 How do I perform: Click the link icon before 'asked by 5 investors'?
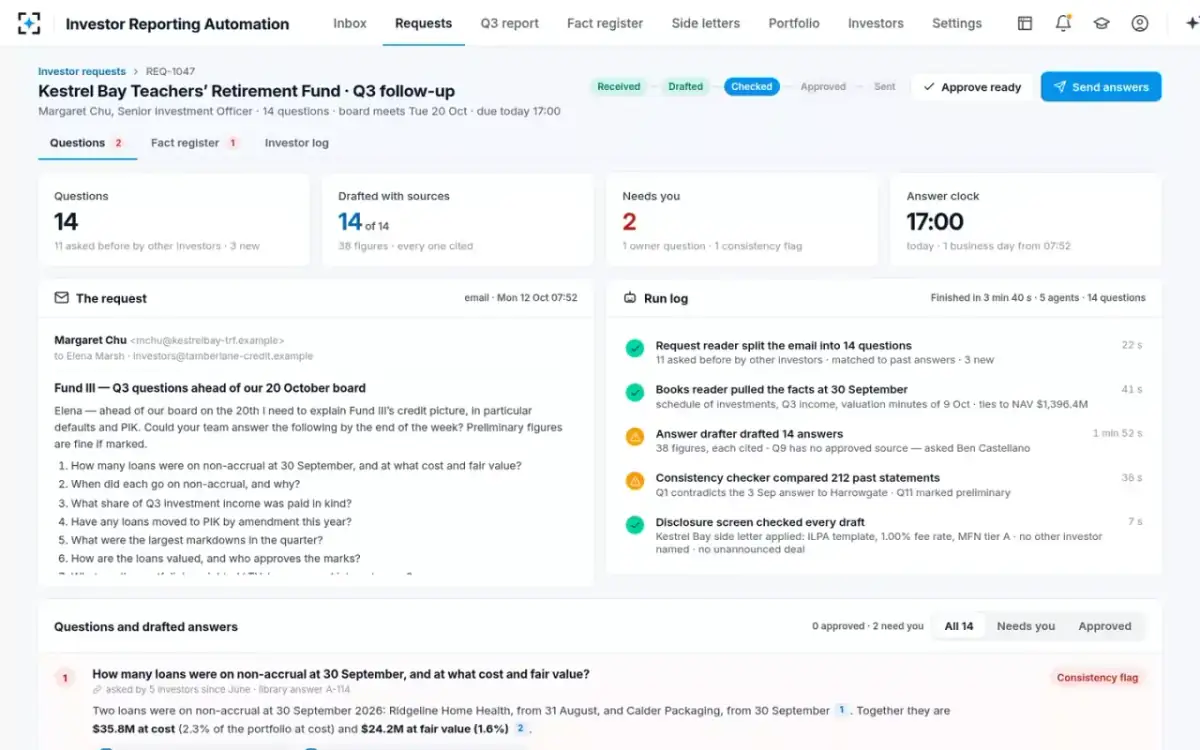coord(97,690)
